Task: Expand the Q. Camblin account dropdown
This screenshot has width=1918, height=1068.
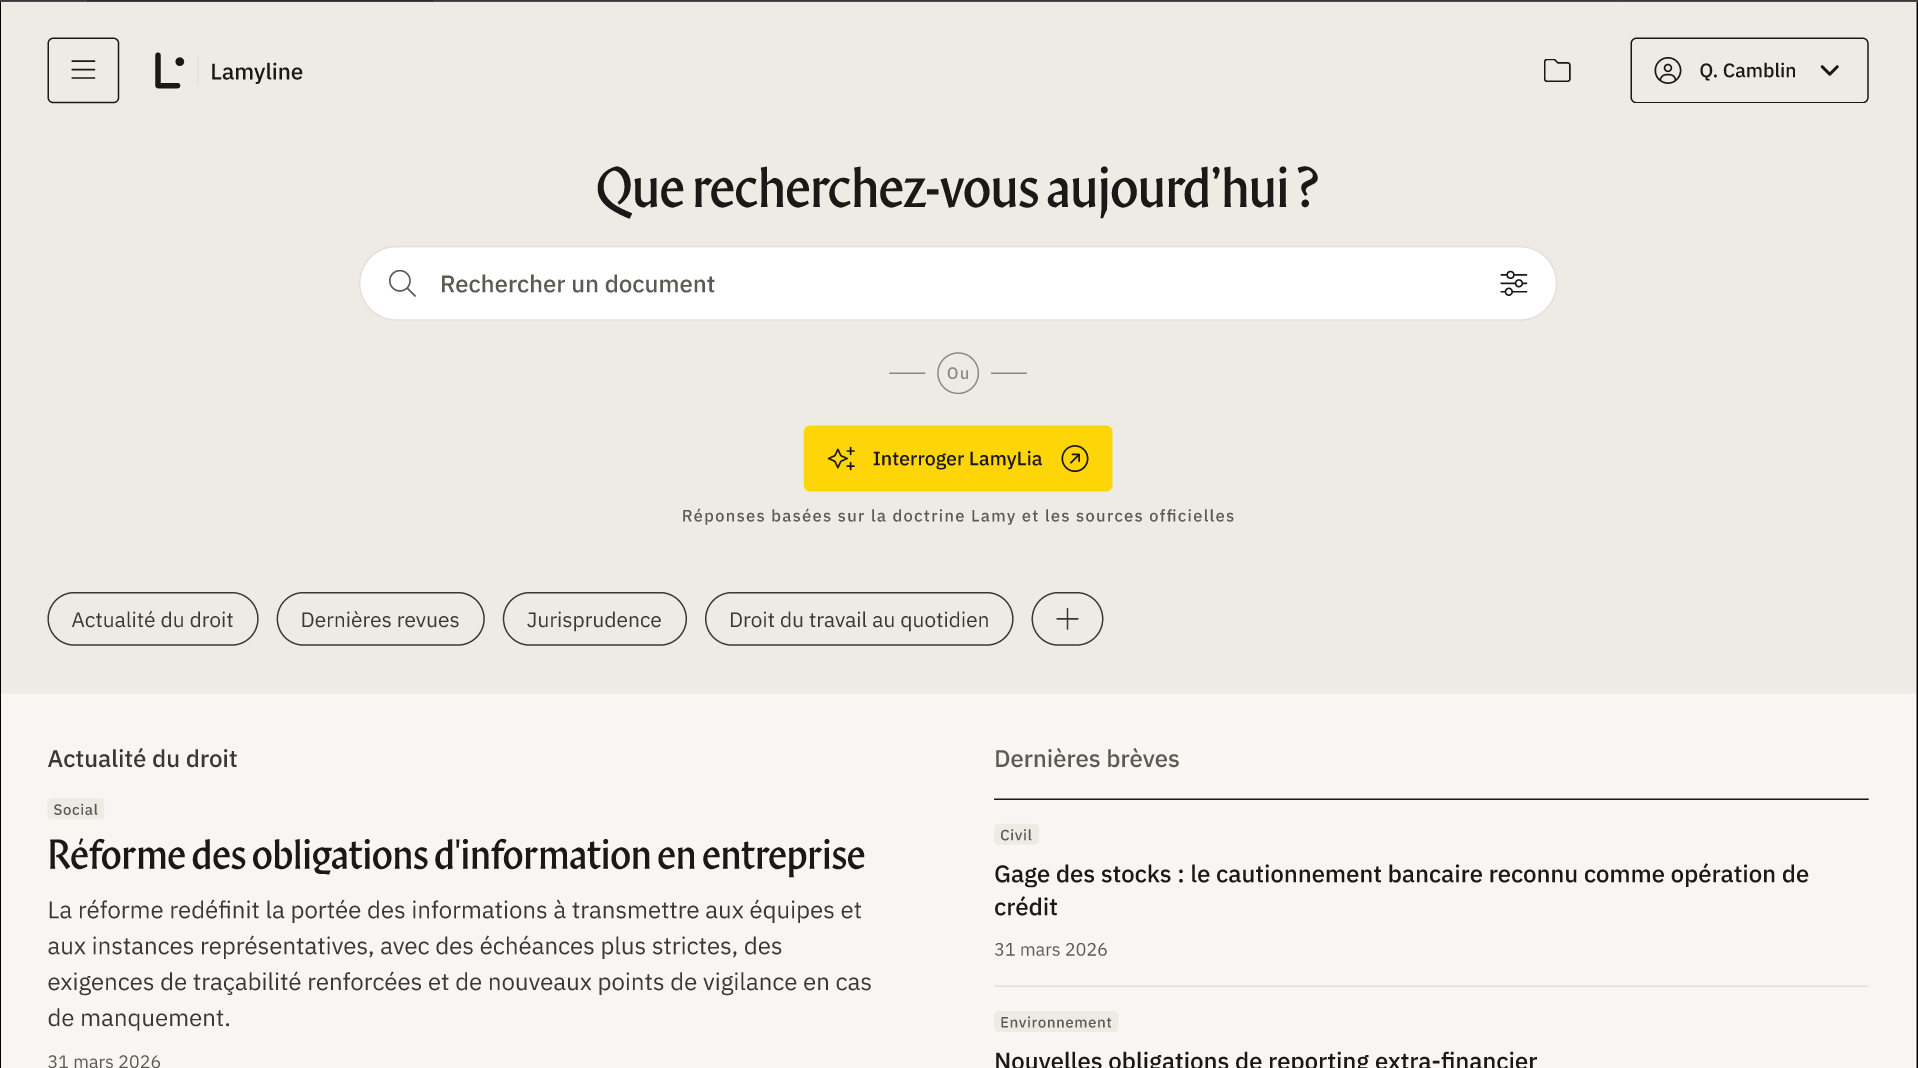Action: (1749, 70)
